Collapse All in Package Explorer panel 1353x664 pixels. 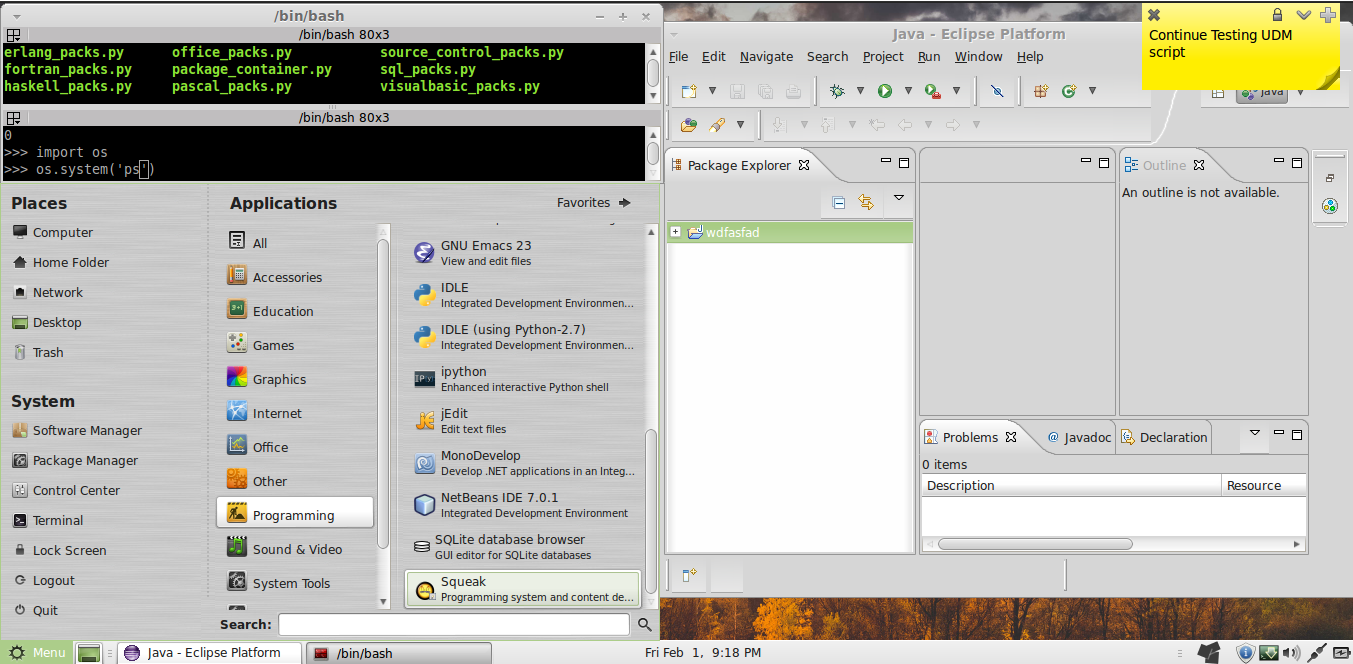[840, 202]
